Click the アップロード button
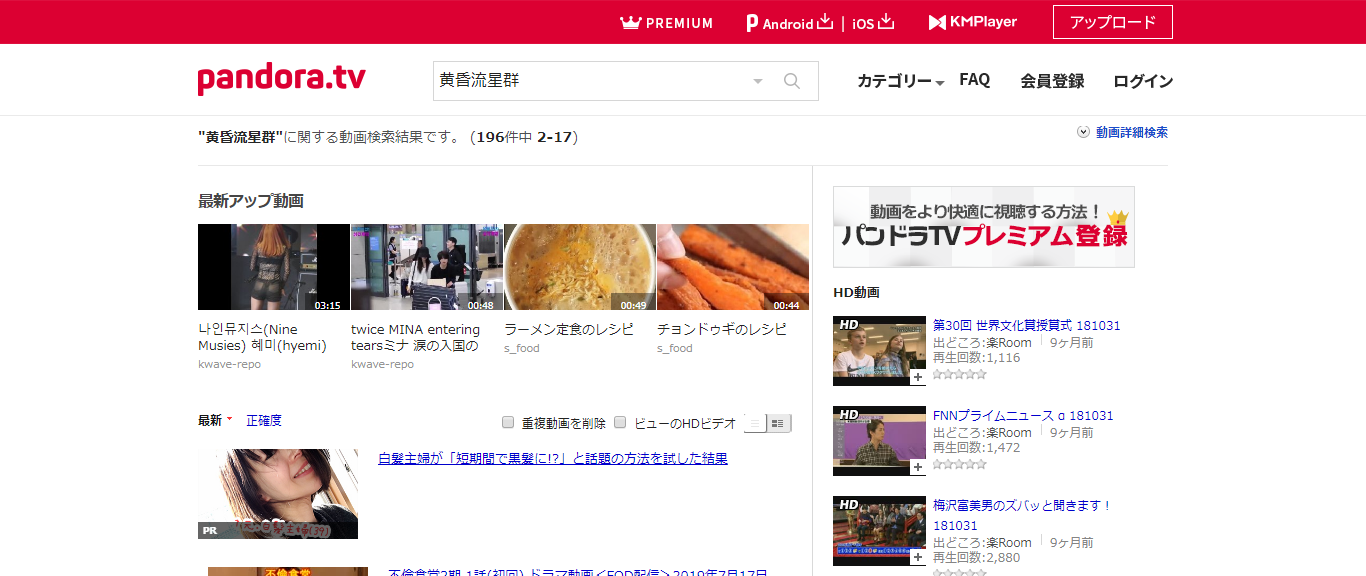The height and width of the screenshot is (576, 1366). pyautogui.click(x=1113, y=22)
